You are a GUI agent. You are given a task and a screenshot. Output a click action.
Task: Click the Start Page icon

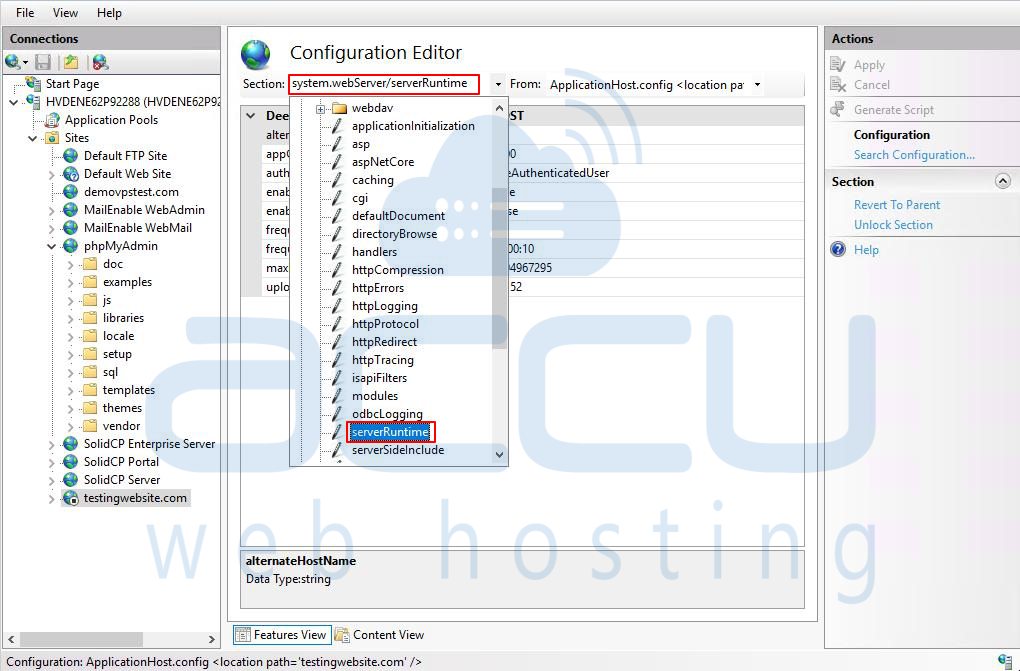(33, 83)
